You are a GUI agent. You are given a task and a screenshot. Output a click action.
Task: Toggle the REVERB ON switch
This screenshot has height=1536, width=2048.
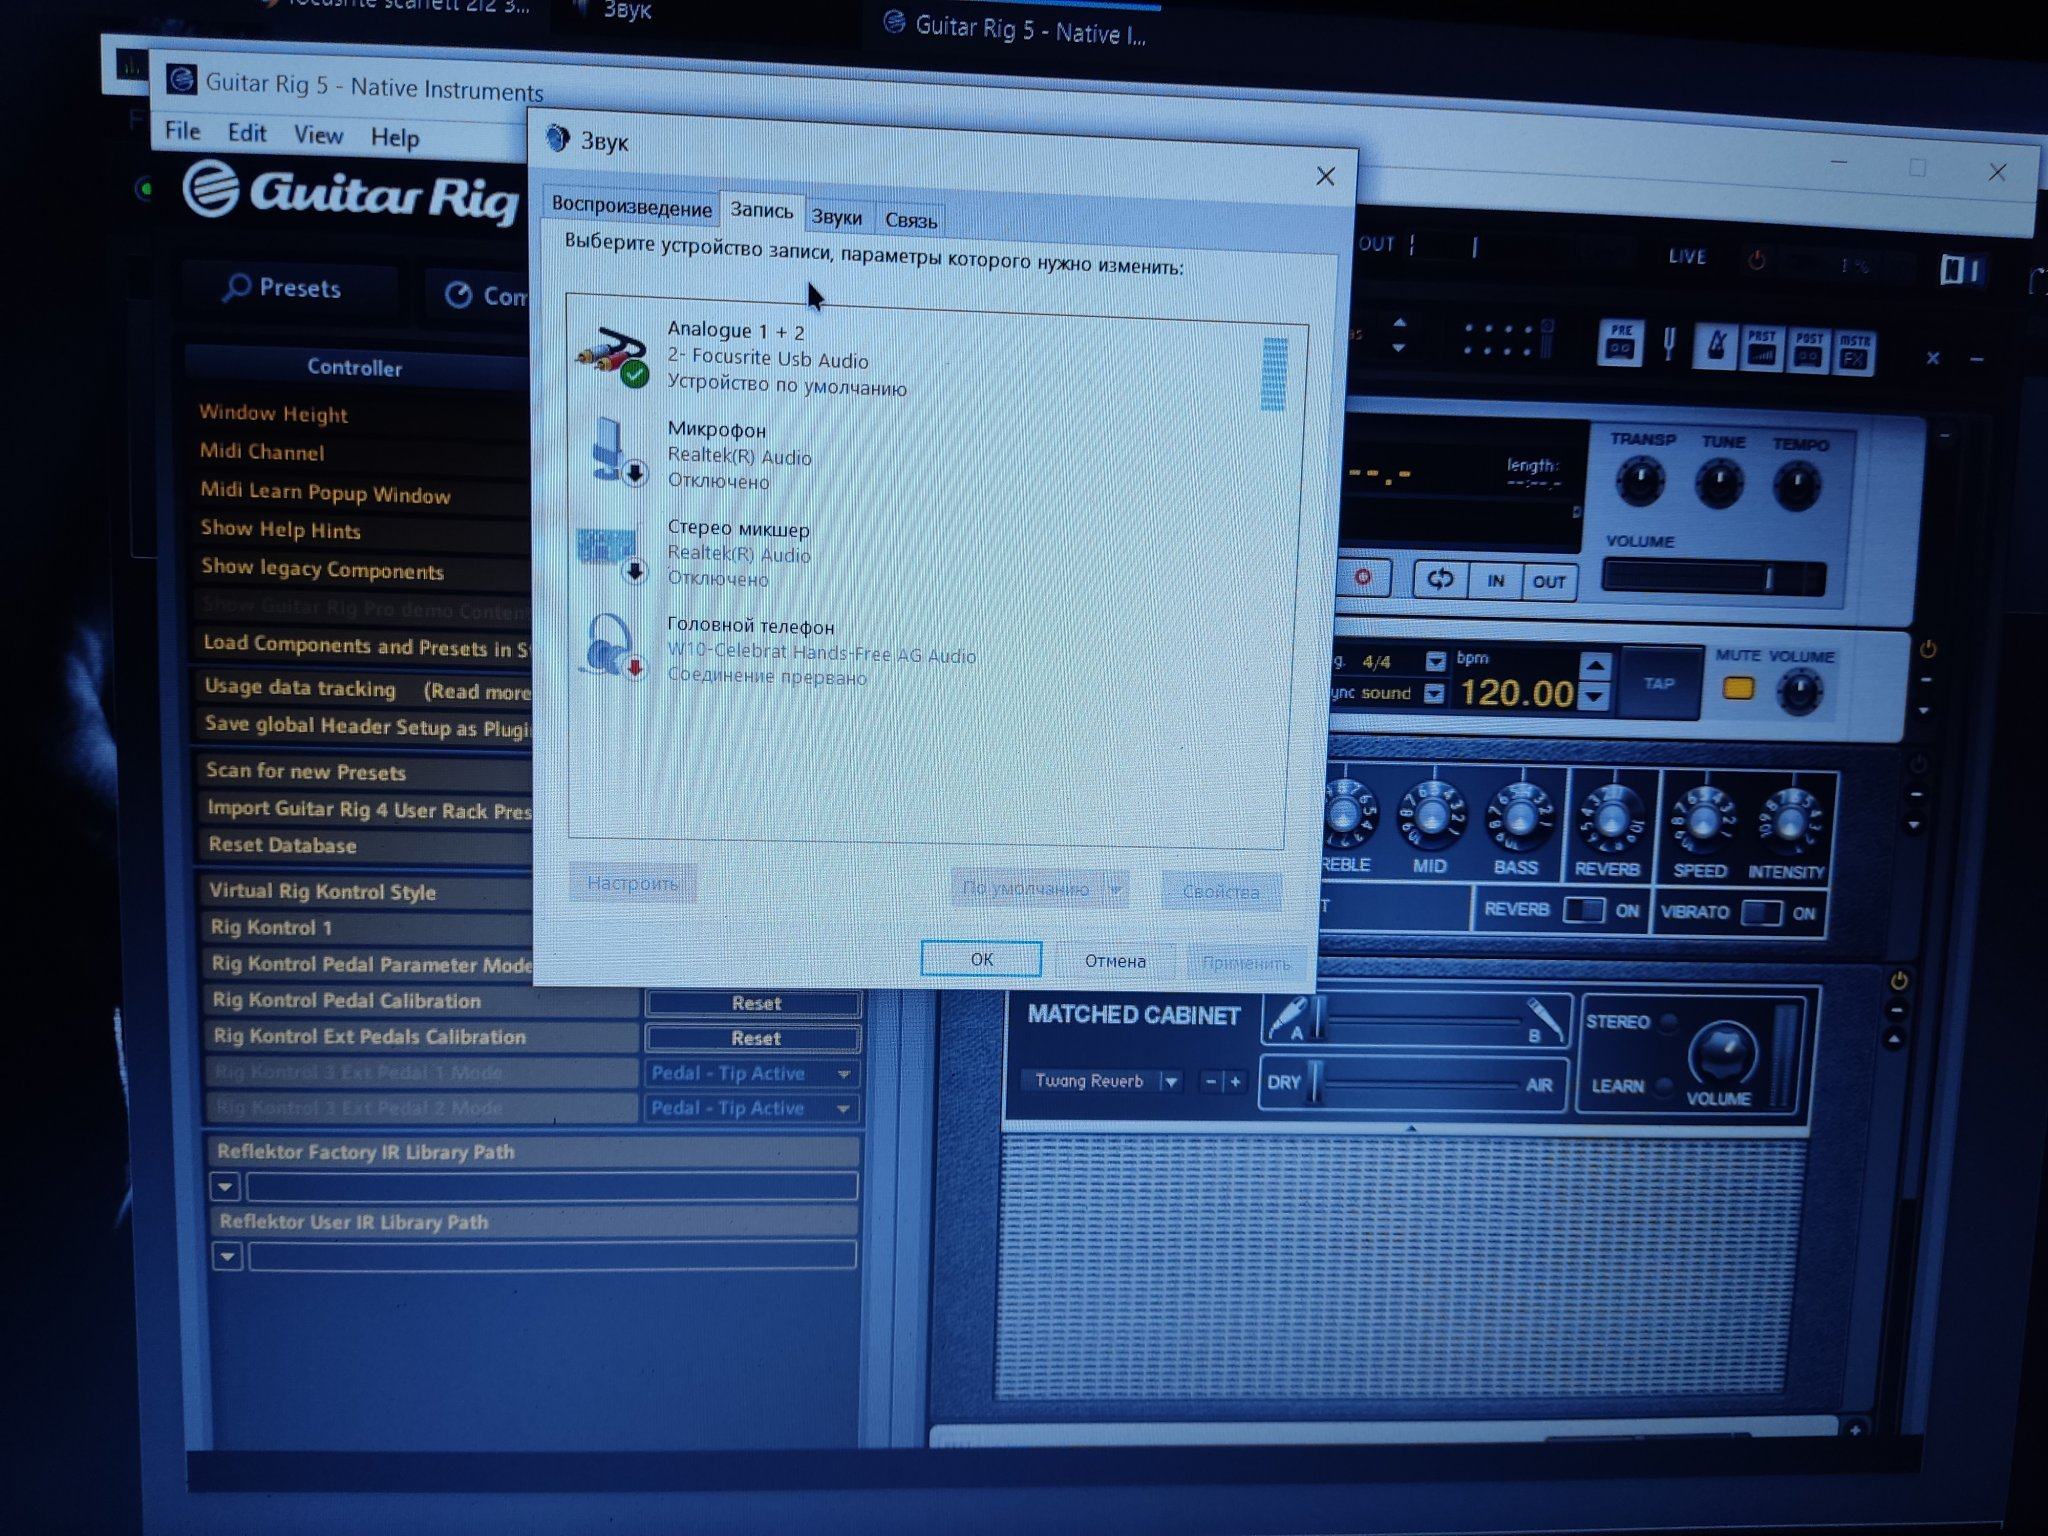[x=1583, y=910]
